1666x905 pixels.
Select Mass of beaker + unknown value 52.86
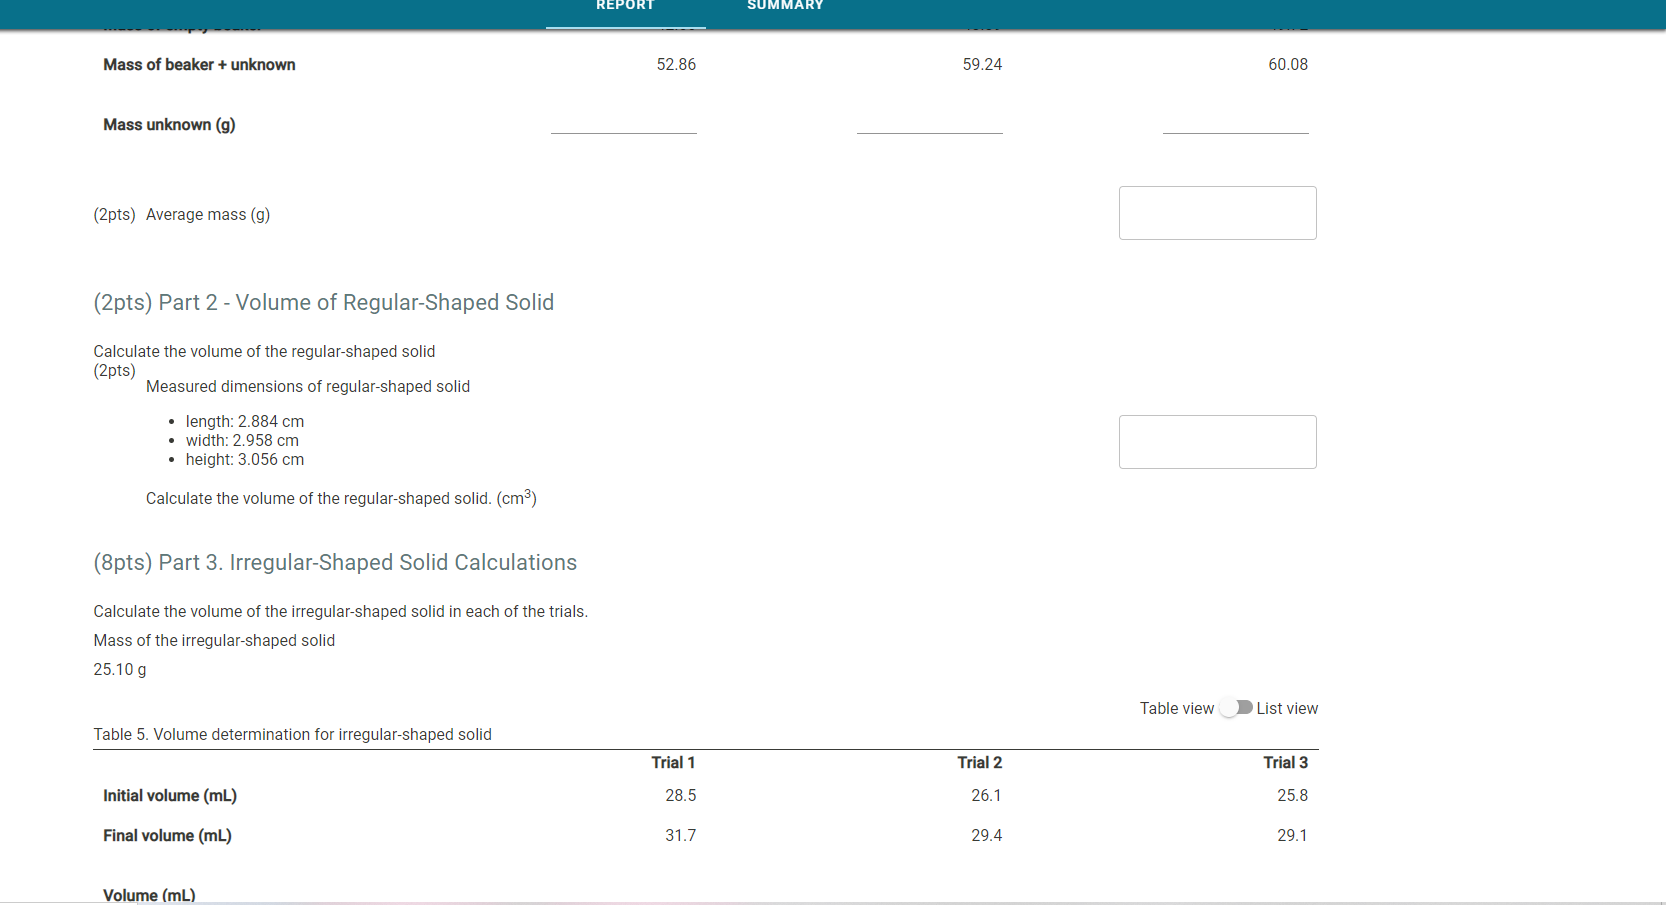tap(676, 64)
